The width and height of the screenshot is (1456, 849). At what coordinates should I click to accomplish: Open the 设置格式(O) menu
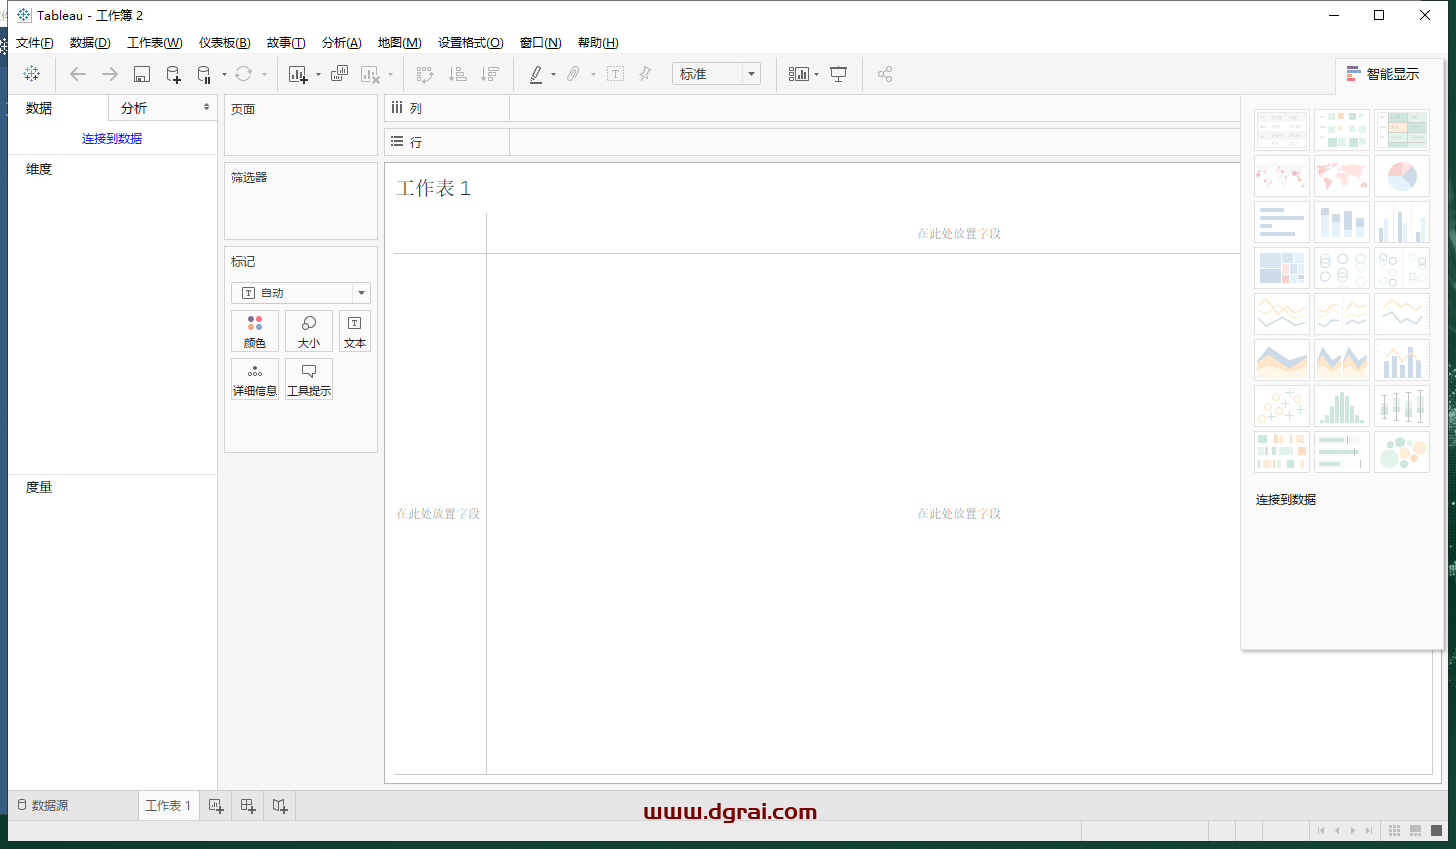pos(471,43)
